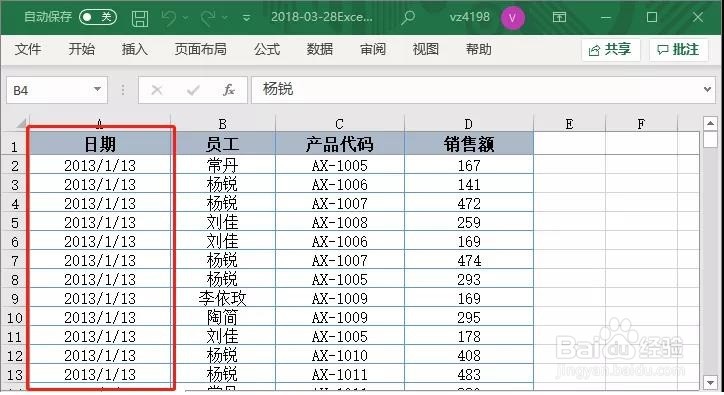Viewport: 724px width, 395px height.
Task: Click sales value 295
Action: coord(469,317)
